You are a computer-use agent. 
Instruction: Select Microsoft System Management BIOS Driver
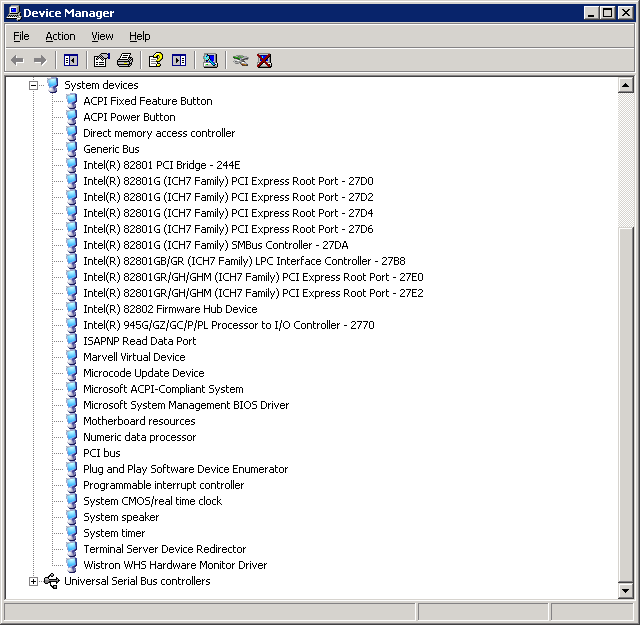(x=186, y=405)
